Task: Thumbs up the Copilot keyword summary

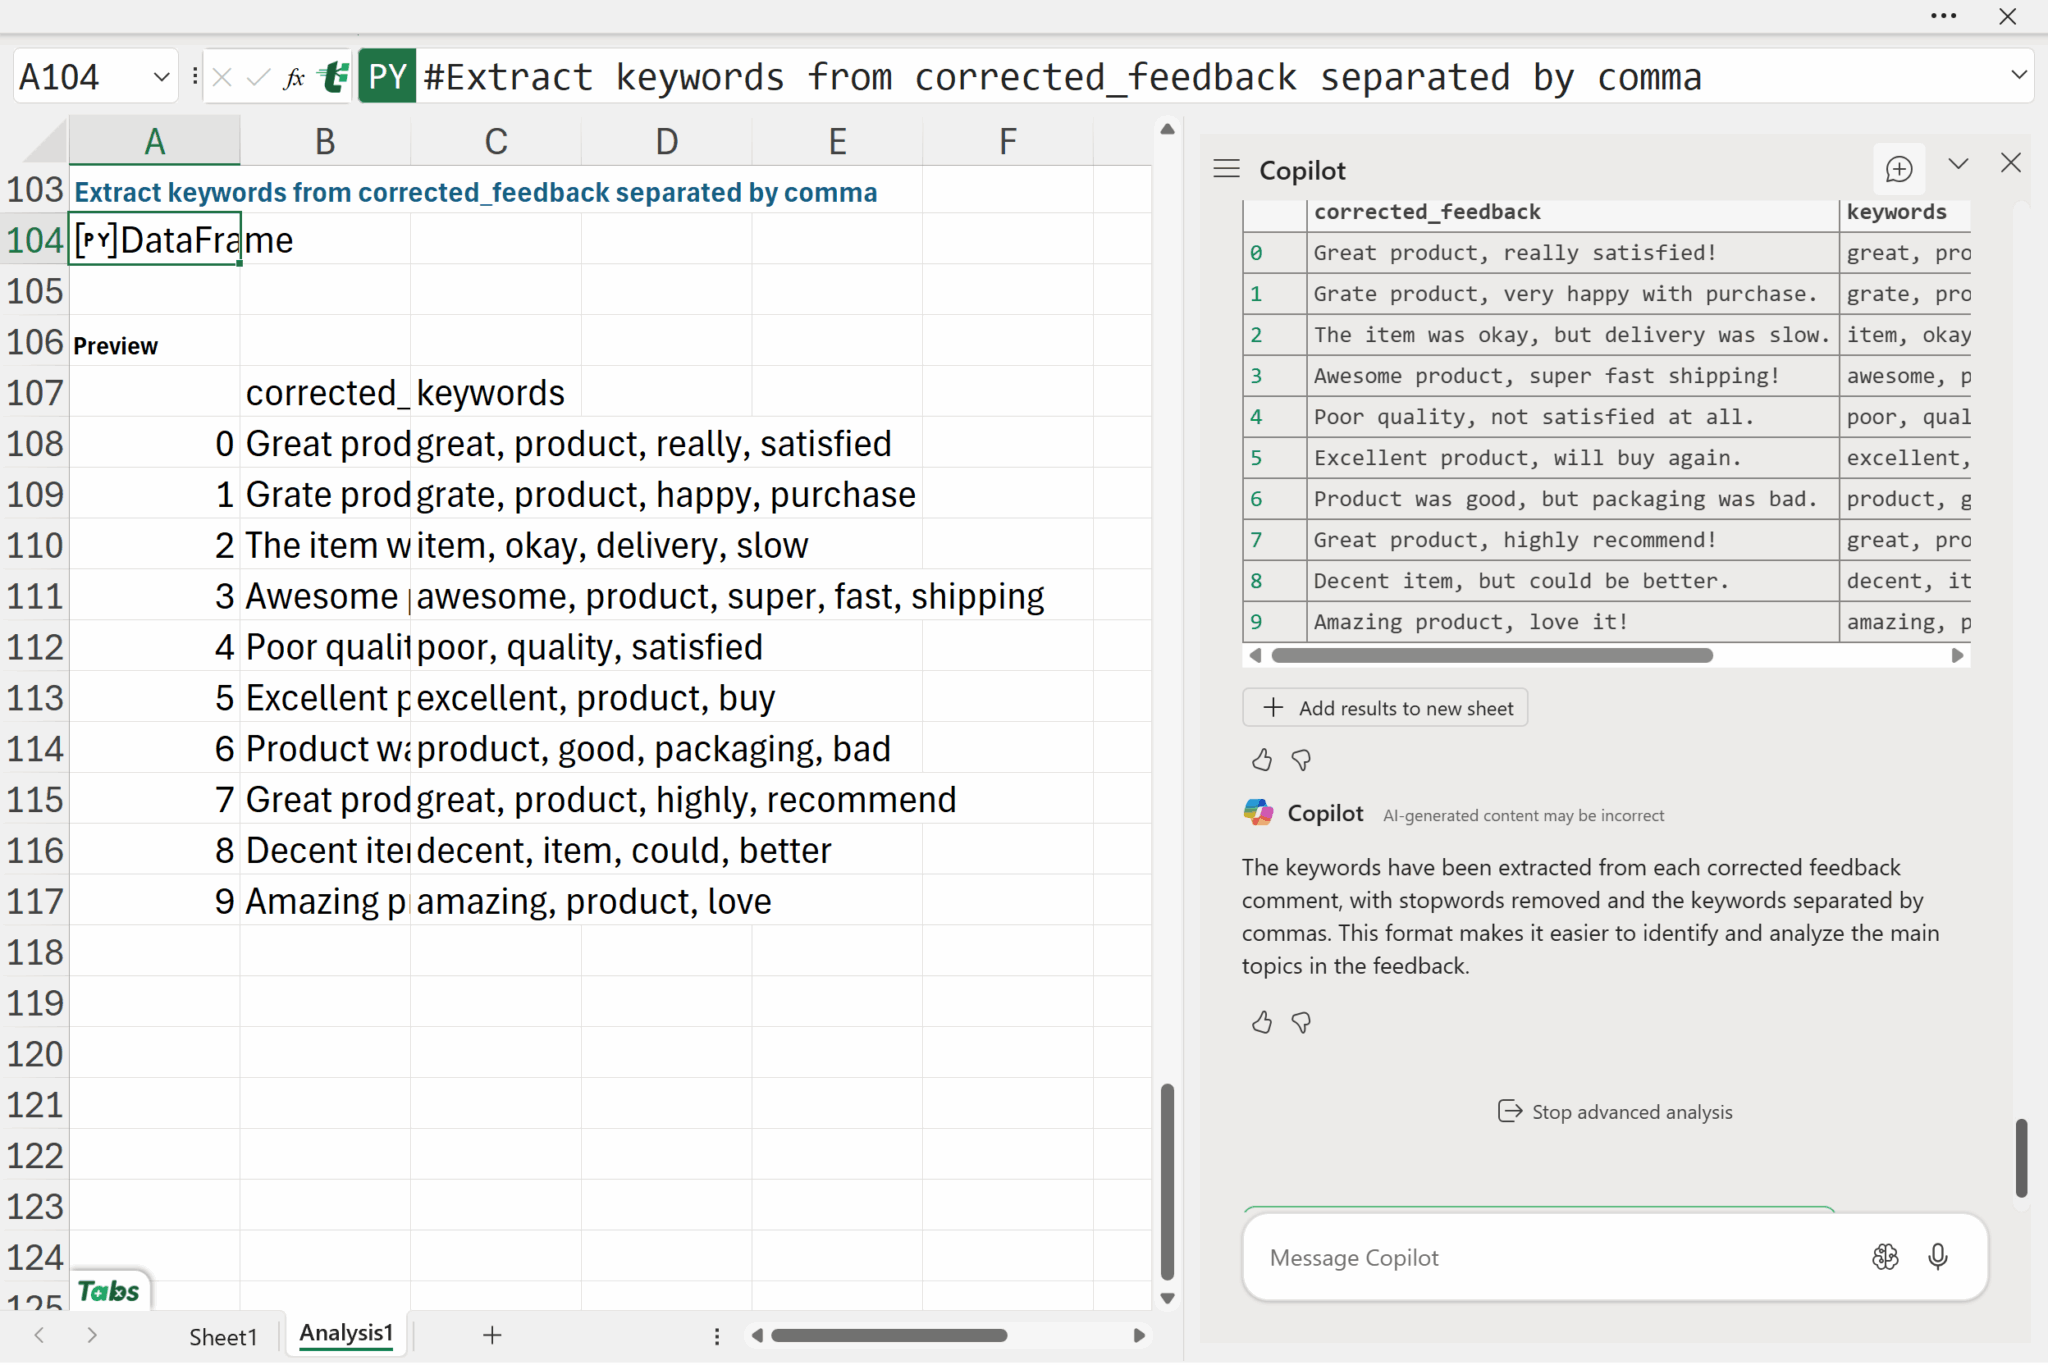Action: click(1261, 1022)
